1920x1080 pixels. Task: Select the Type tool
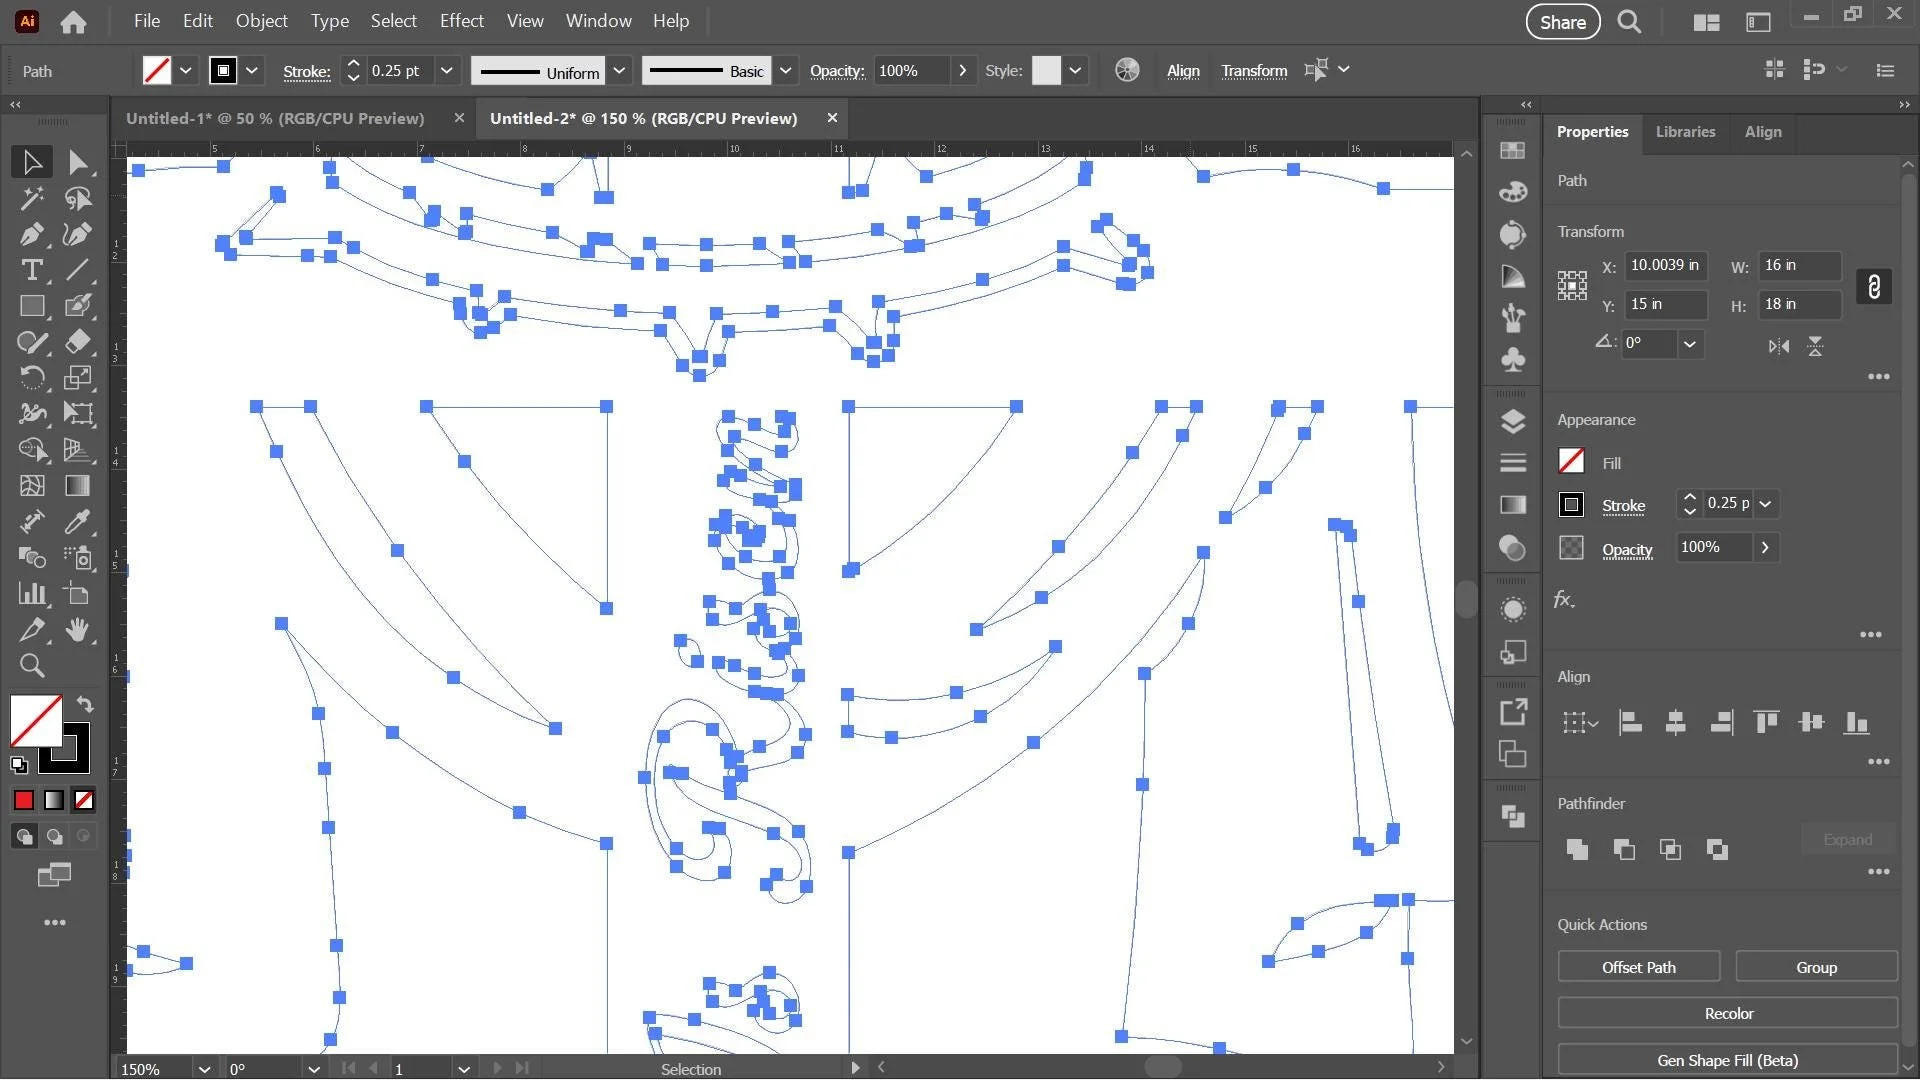click(31, 270)
